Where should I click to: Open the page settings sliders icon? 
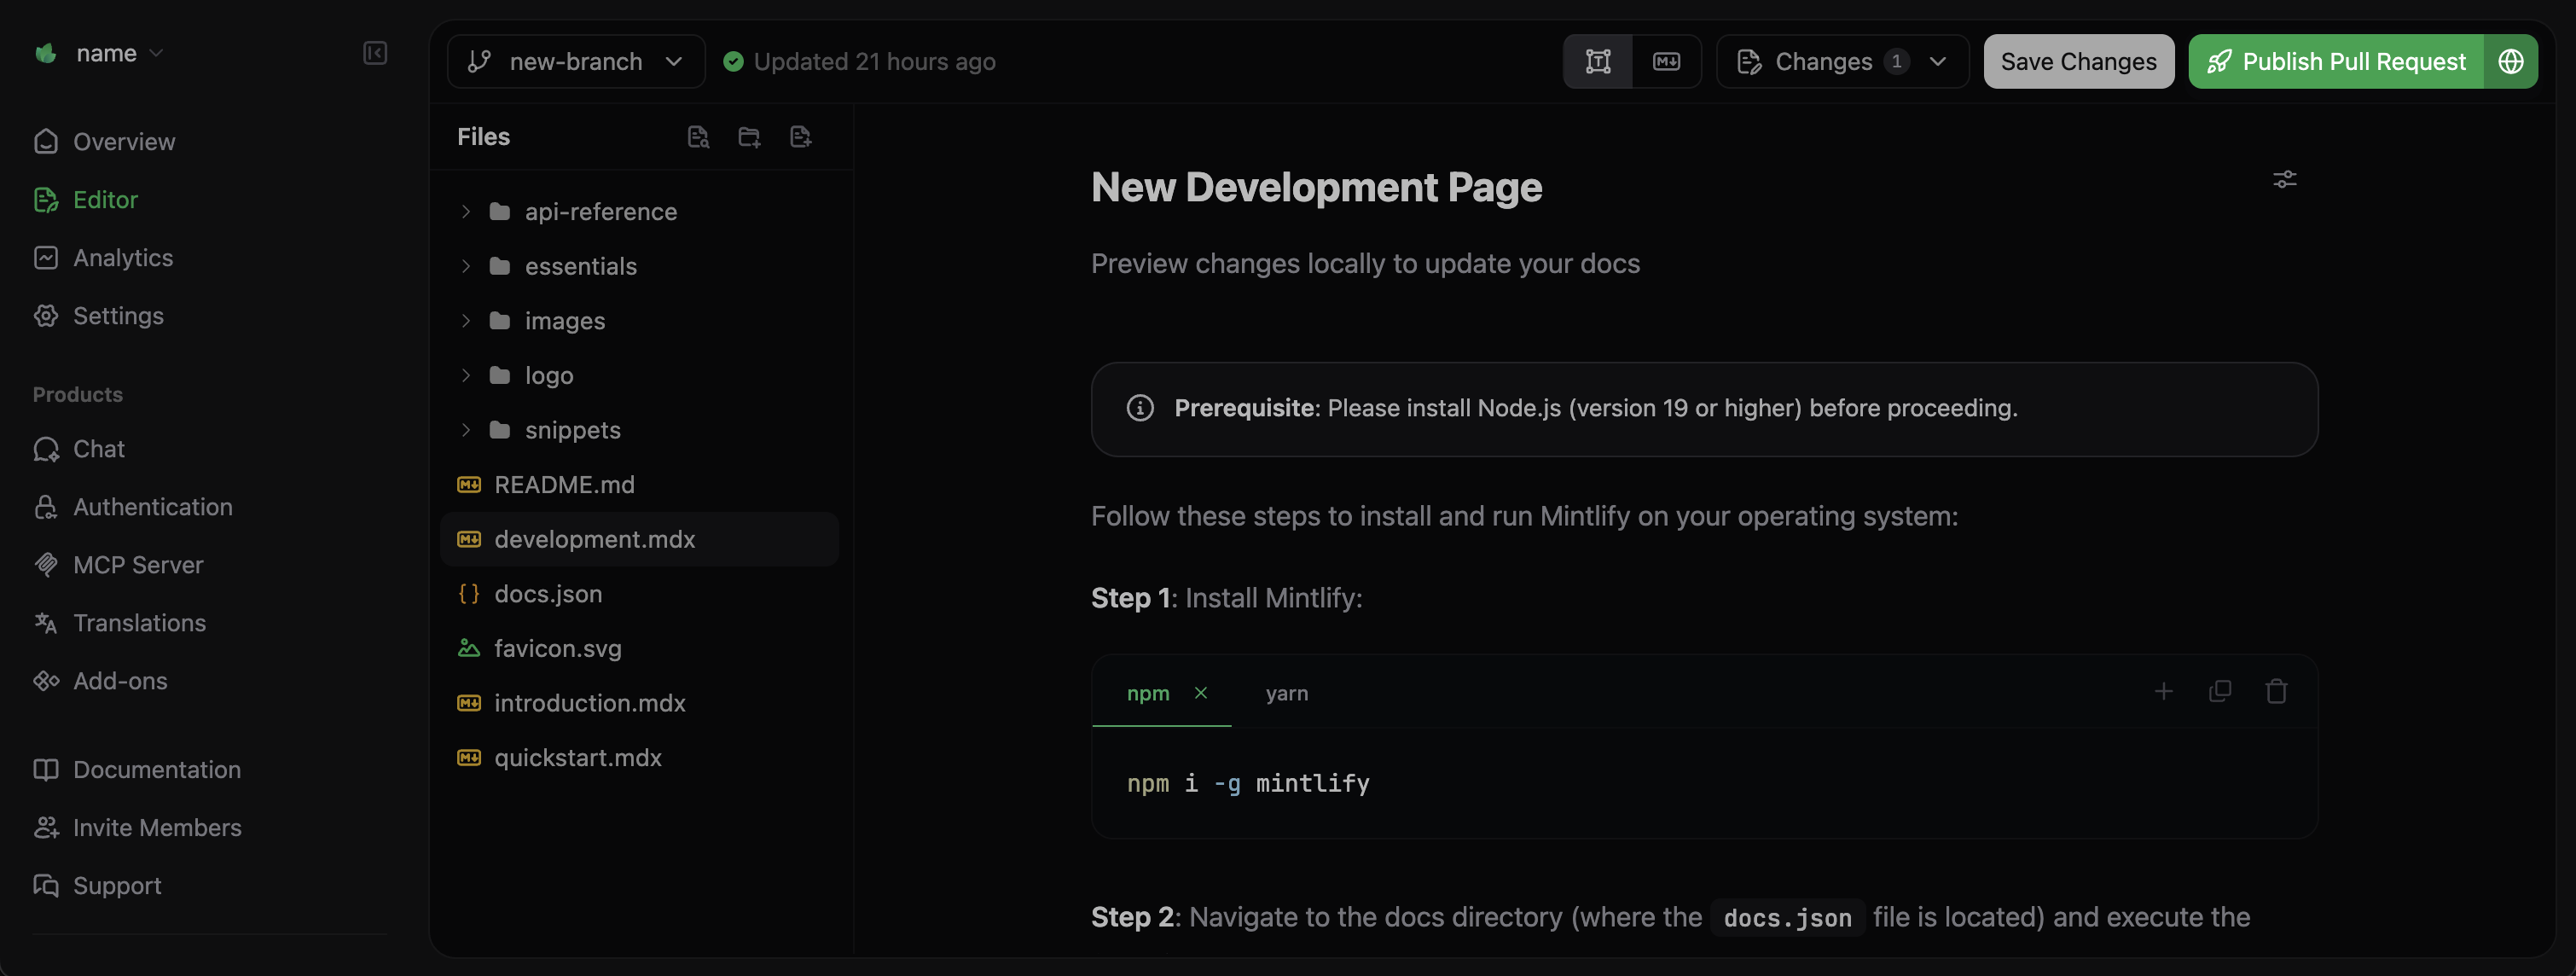(x=2285, y=179)
